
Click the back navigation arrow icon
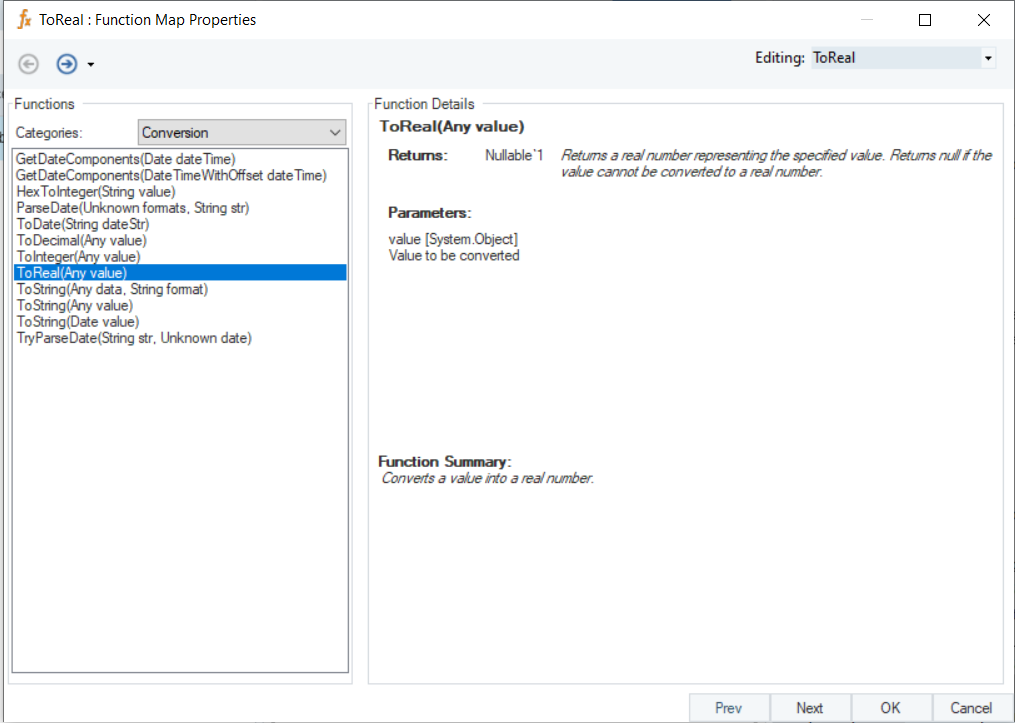click(29, 64)
